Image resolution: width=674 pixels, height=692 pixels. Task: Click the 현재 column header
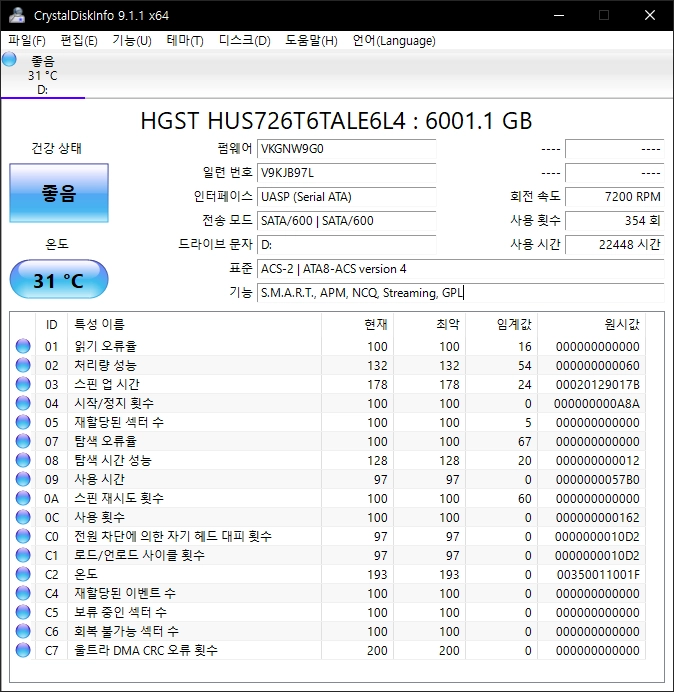click(x=358, y=324)
